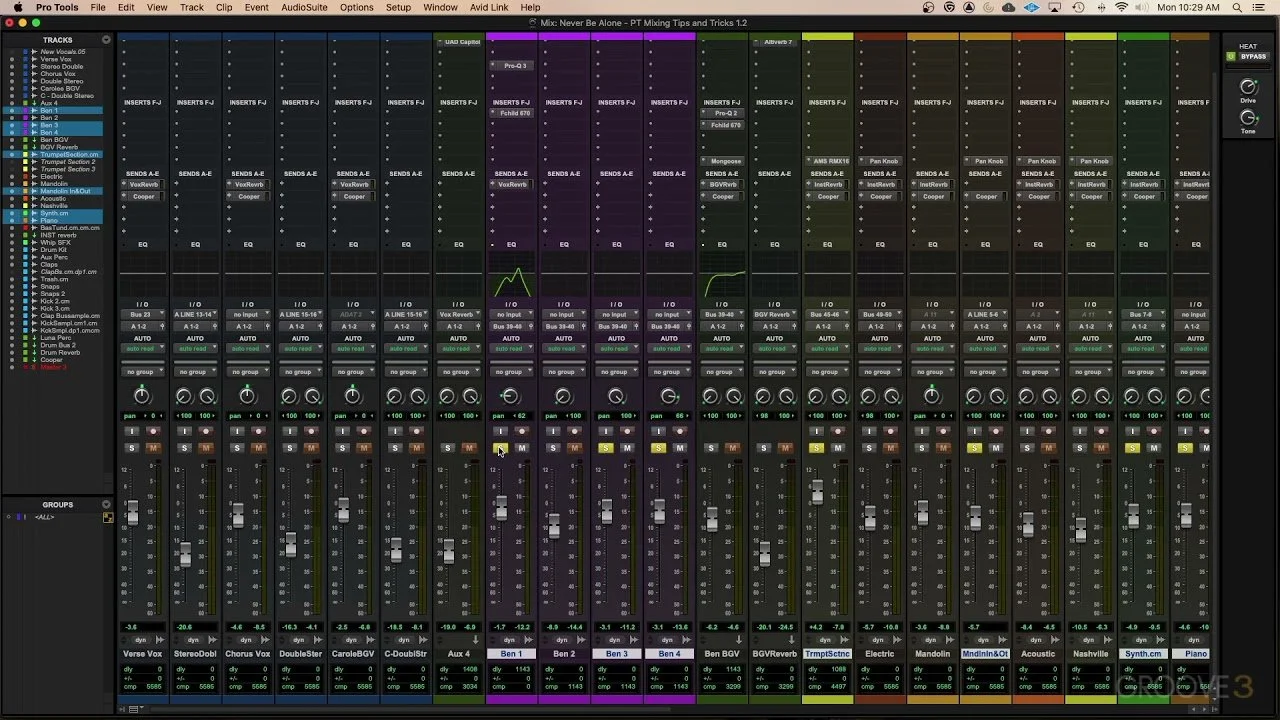Open Verse Vox output selector A 1-2
This screenshot has height=720, width=1280.
click(x=142, y=326)
